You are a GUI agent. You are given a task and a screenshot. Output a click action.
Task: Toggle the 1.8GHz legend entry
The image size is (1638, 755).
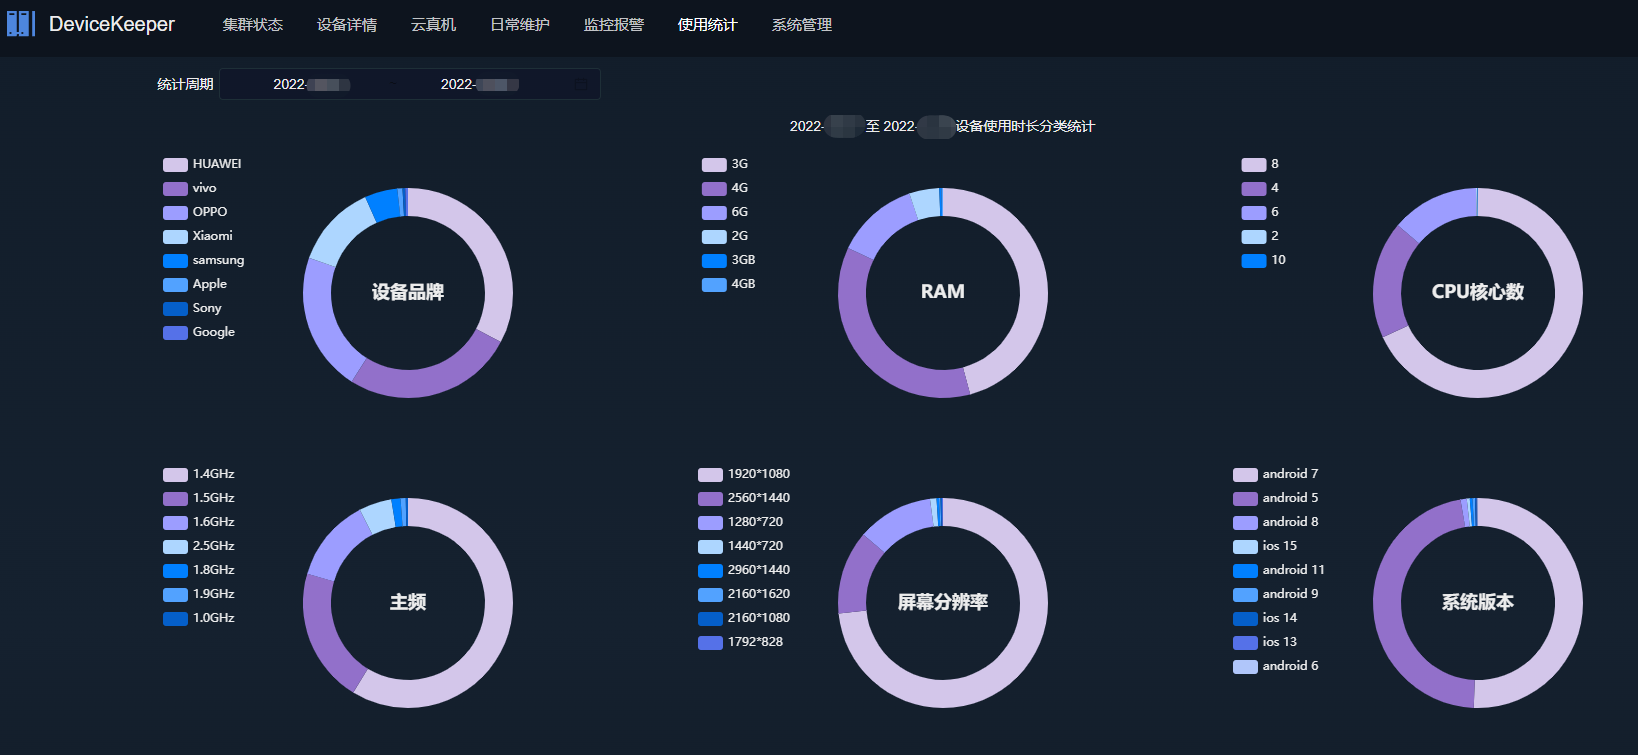tap(199, 570)
